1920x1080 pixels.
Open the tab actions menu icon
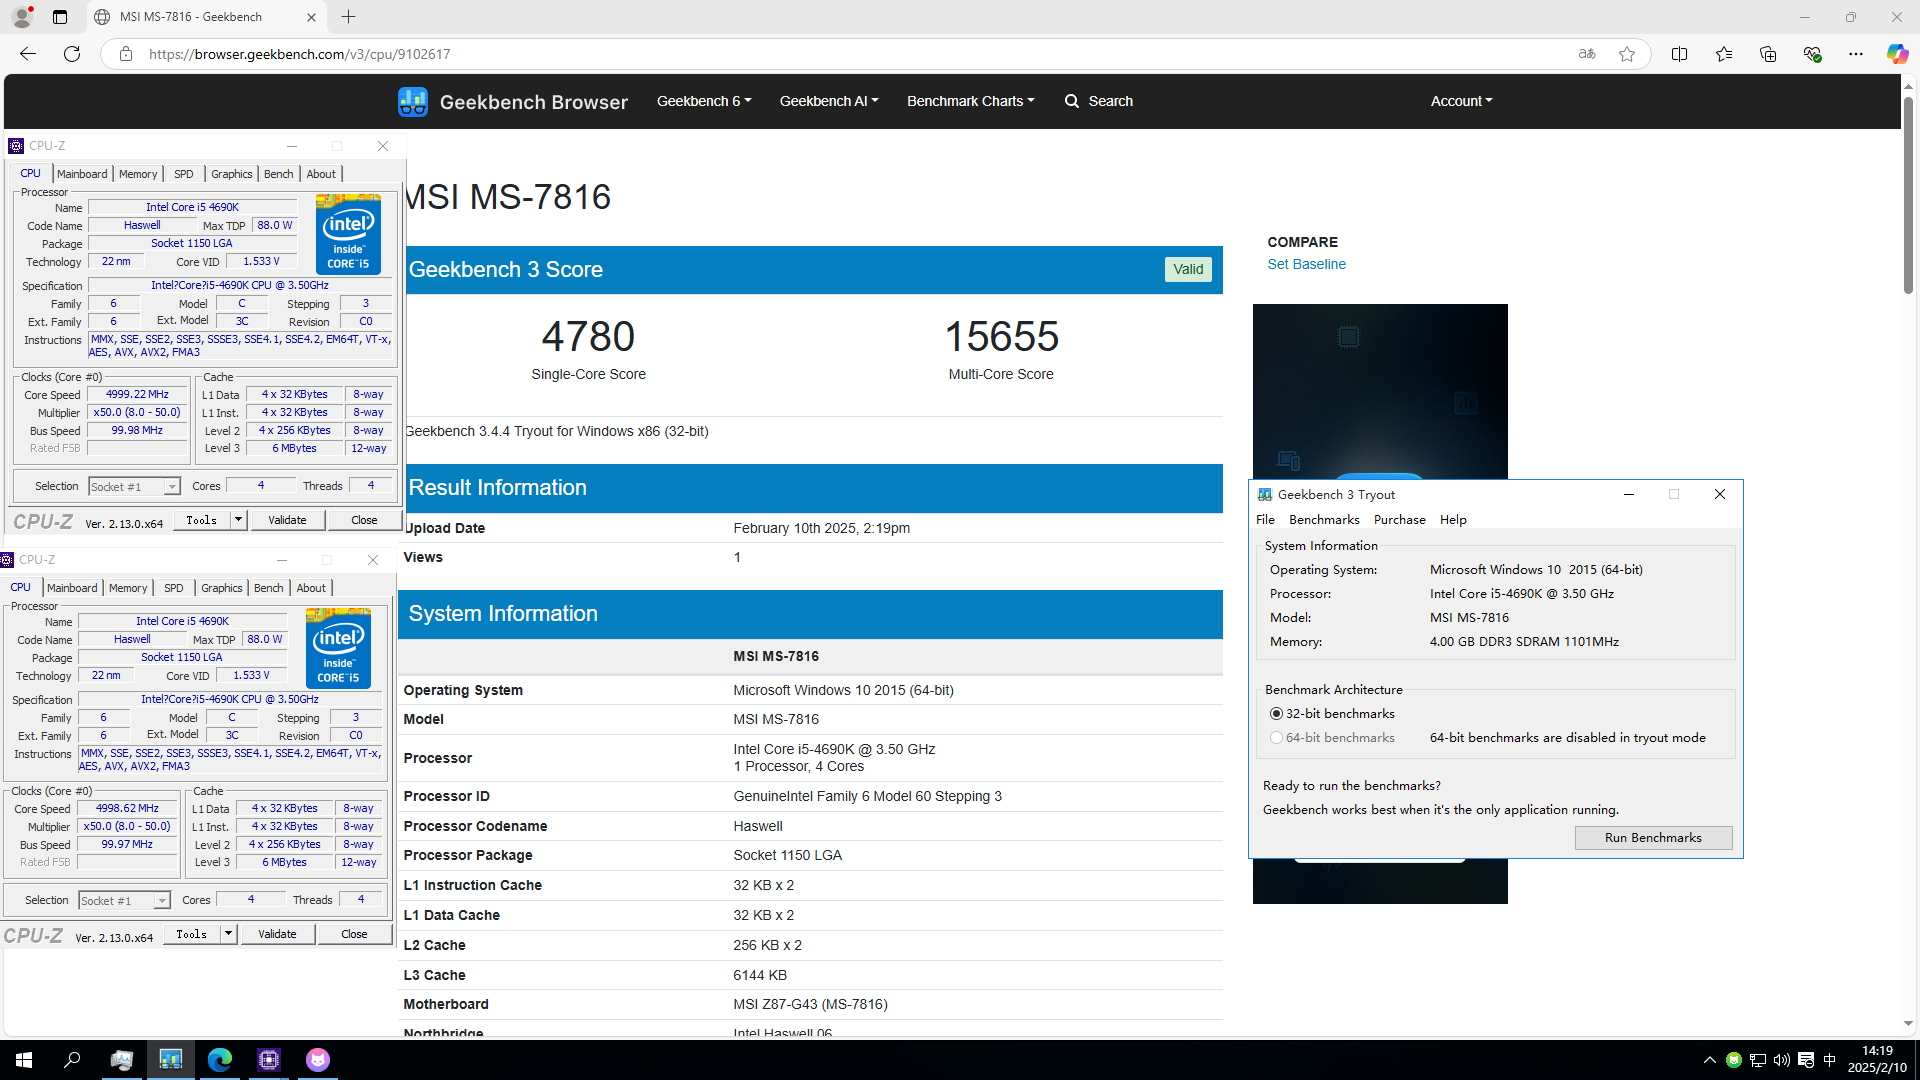click(x=60, y=17)
